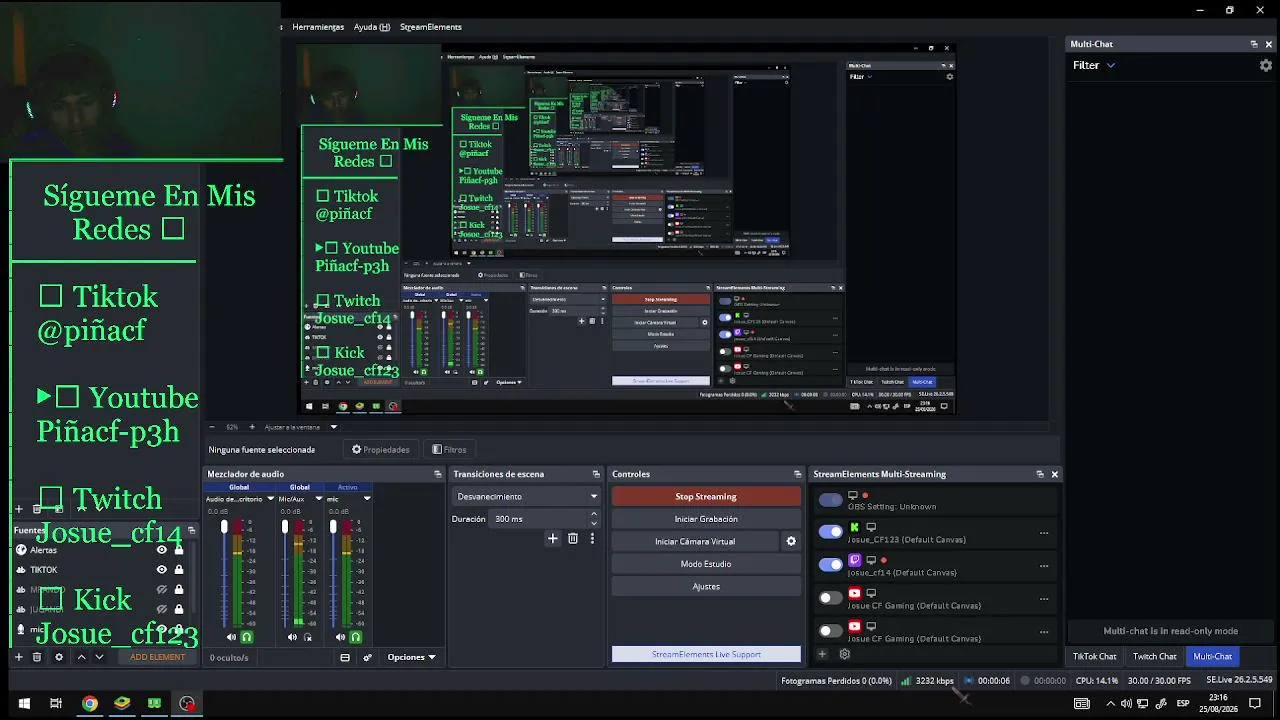Expand the Audio de escritorio channel dropdown
Screen dimensions: 1280x720
(x=270, y=499)
